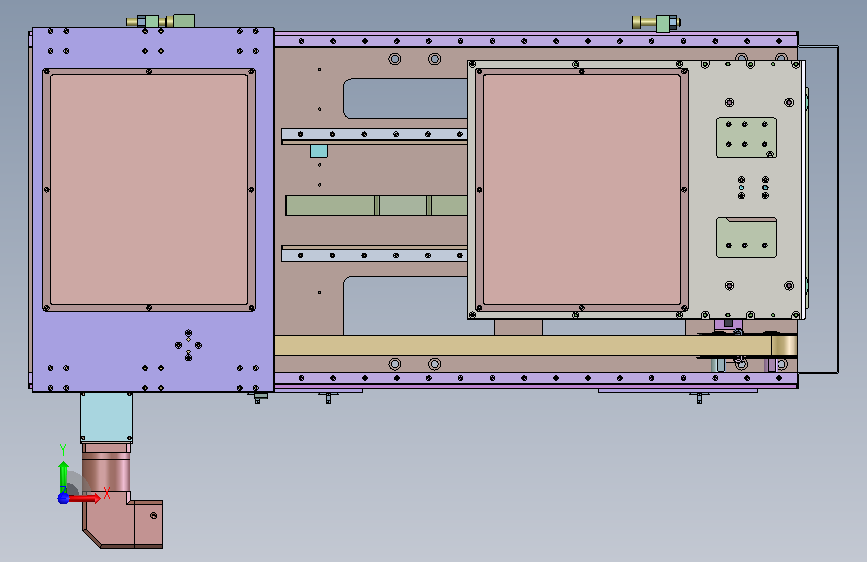867x562 pixels.
Task: Pick the bolt assembly at the top right
Action: (656, 23)
